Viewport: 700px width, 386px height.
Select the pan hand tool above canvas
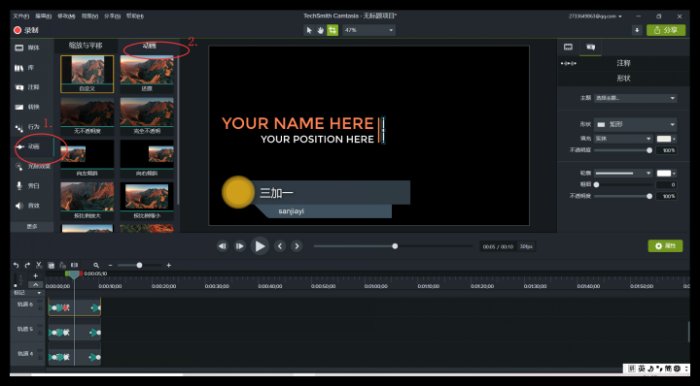(x=321, y=30)
